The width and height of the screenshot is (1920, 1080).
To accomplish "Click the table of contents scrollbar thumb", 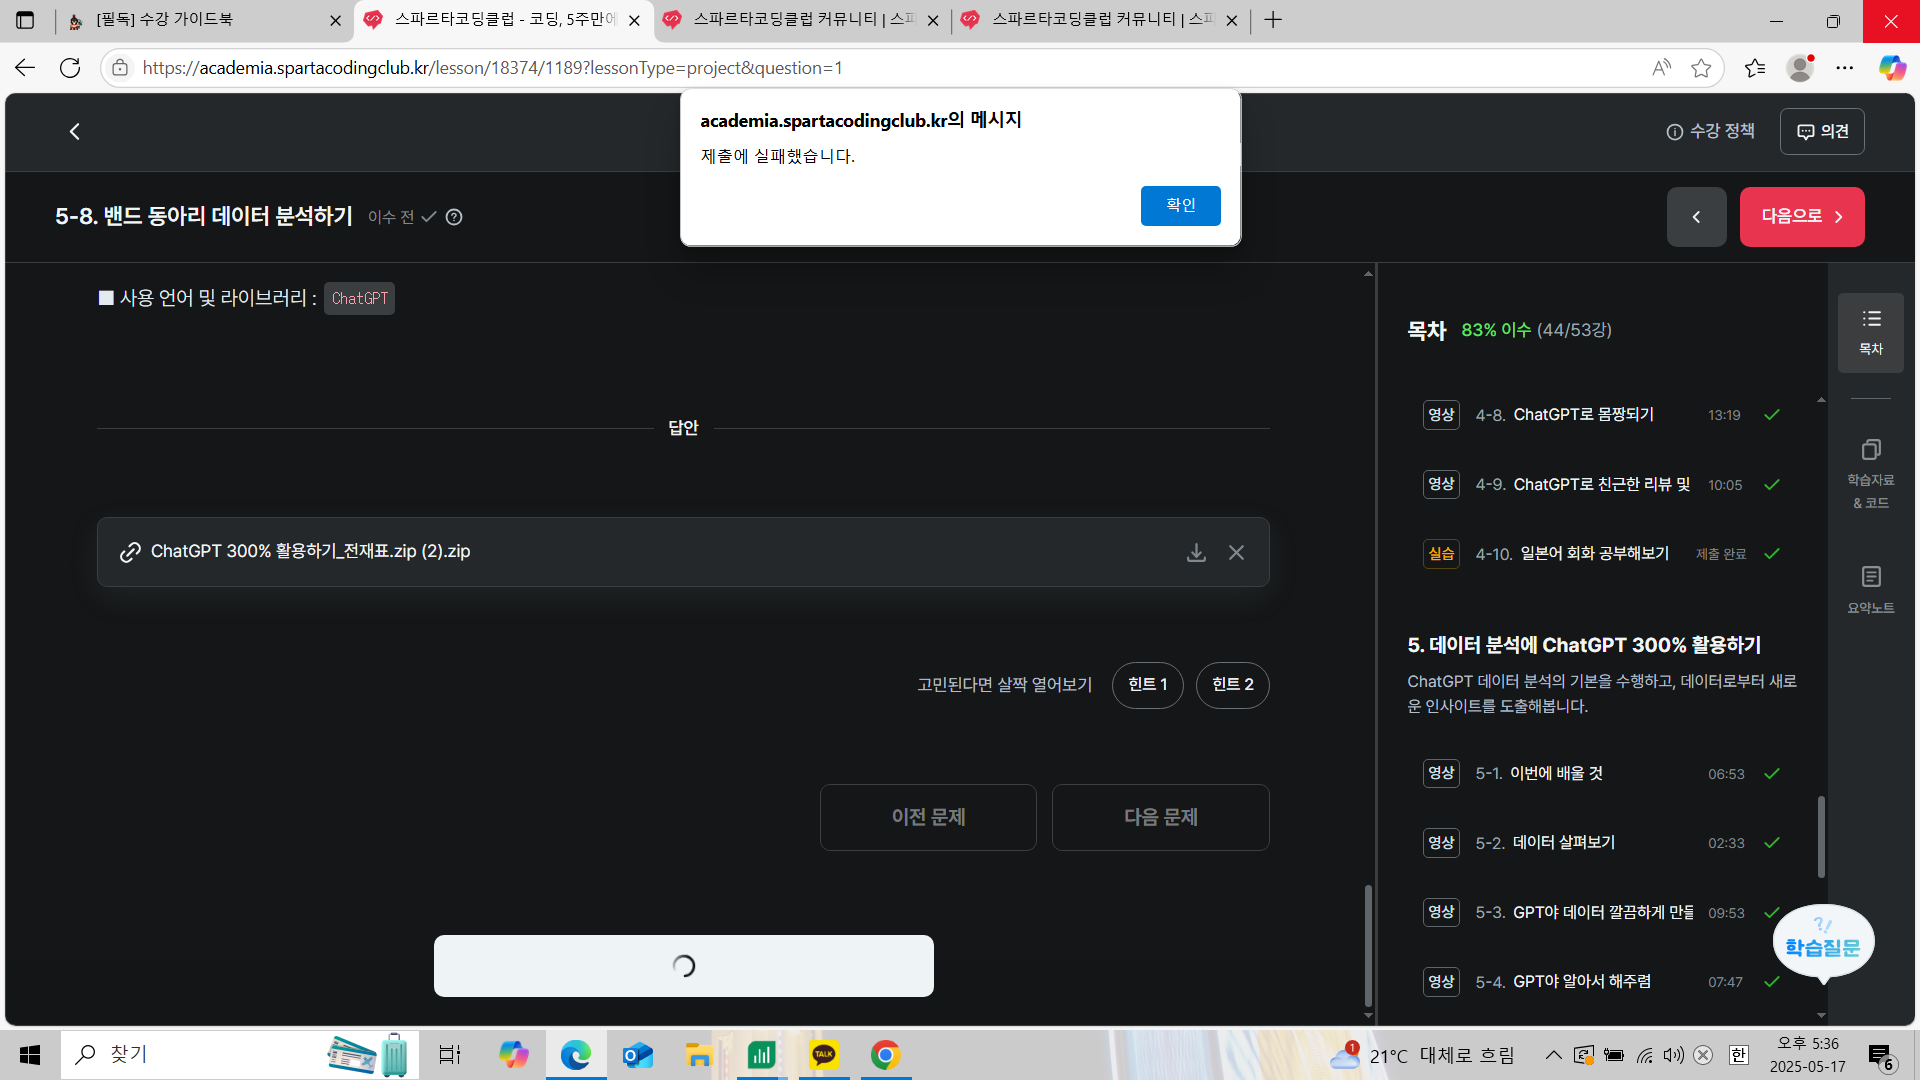I will (x=1821, y=836).
